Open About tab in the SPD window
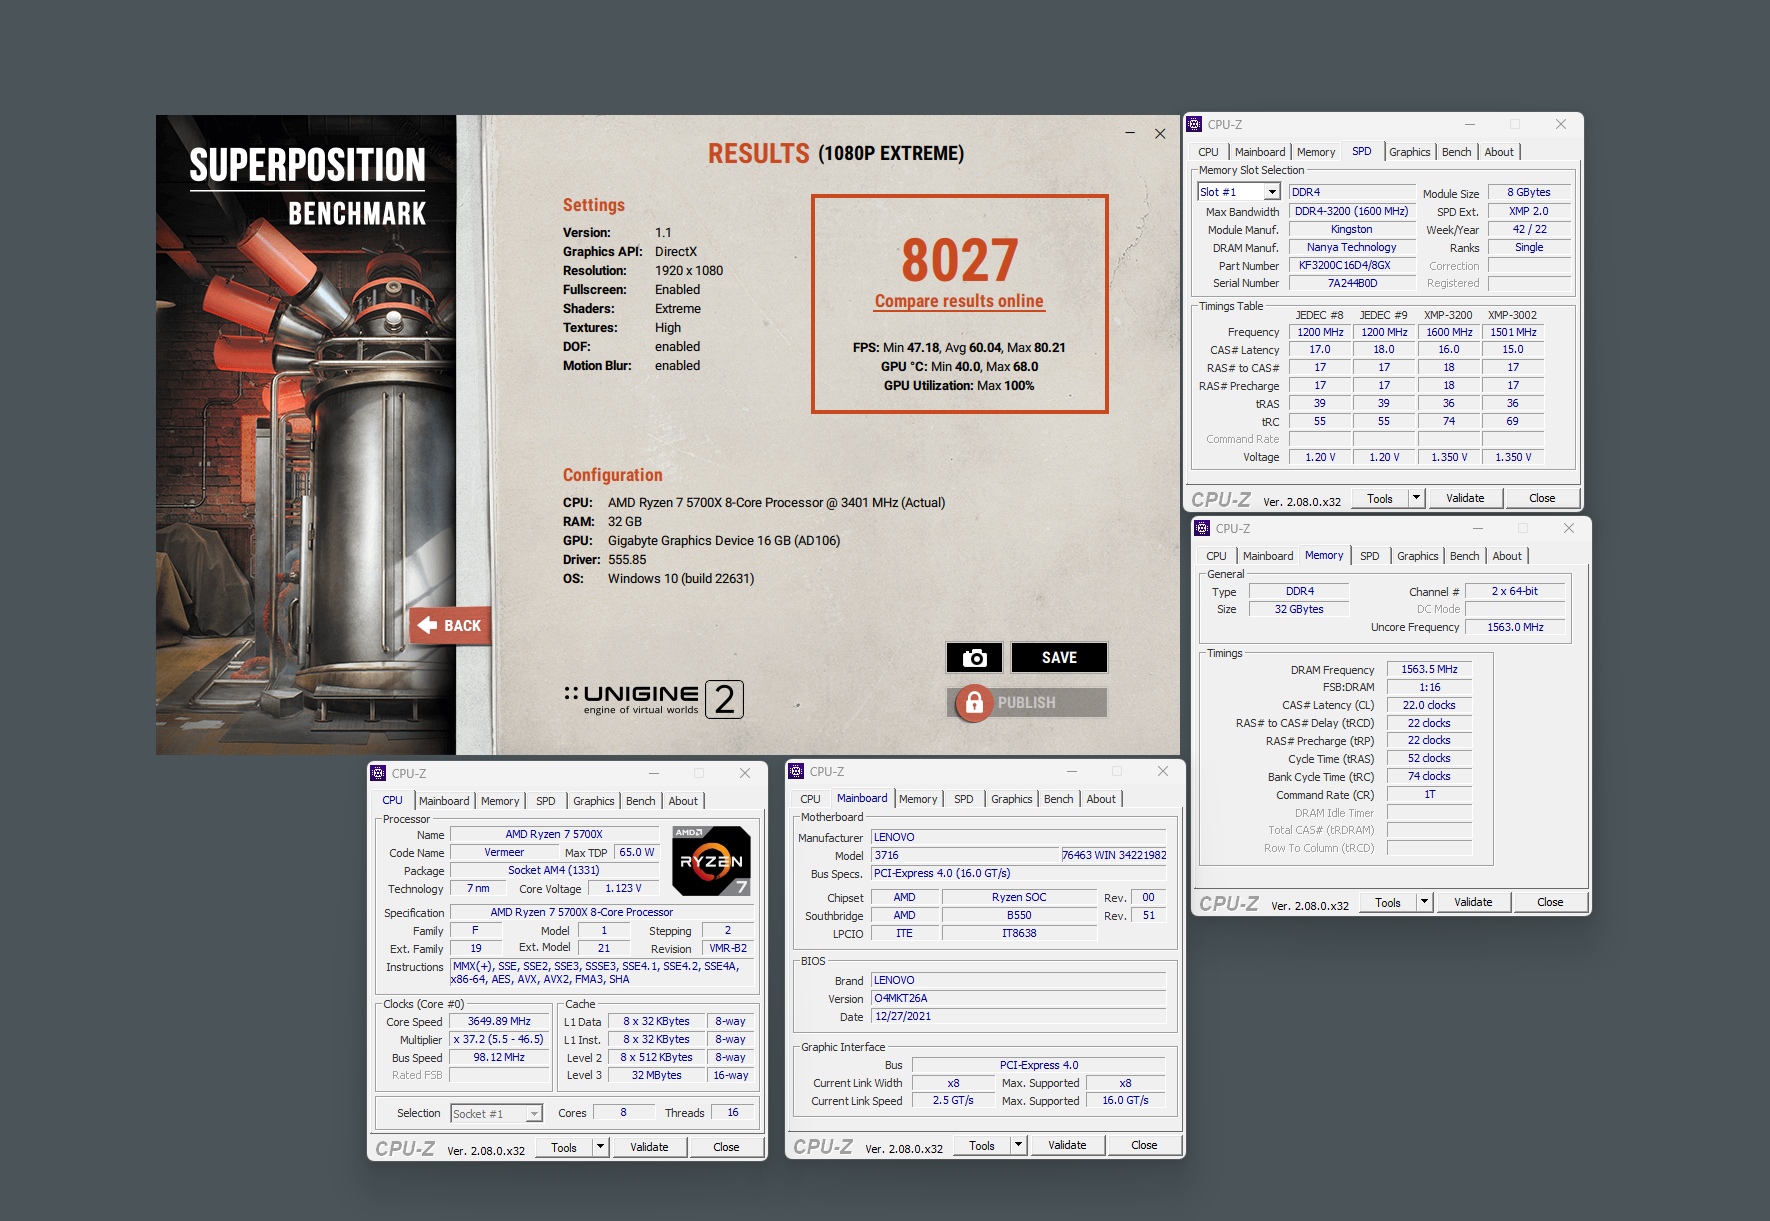1770x1221 pixels. pyautogui.click(x=1499, y=152)
